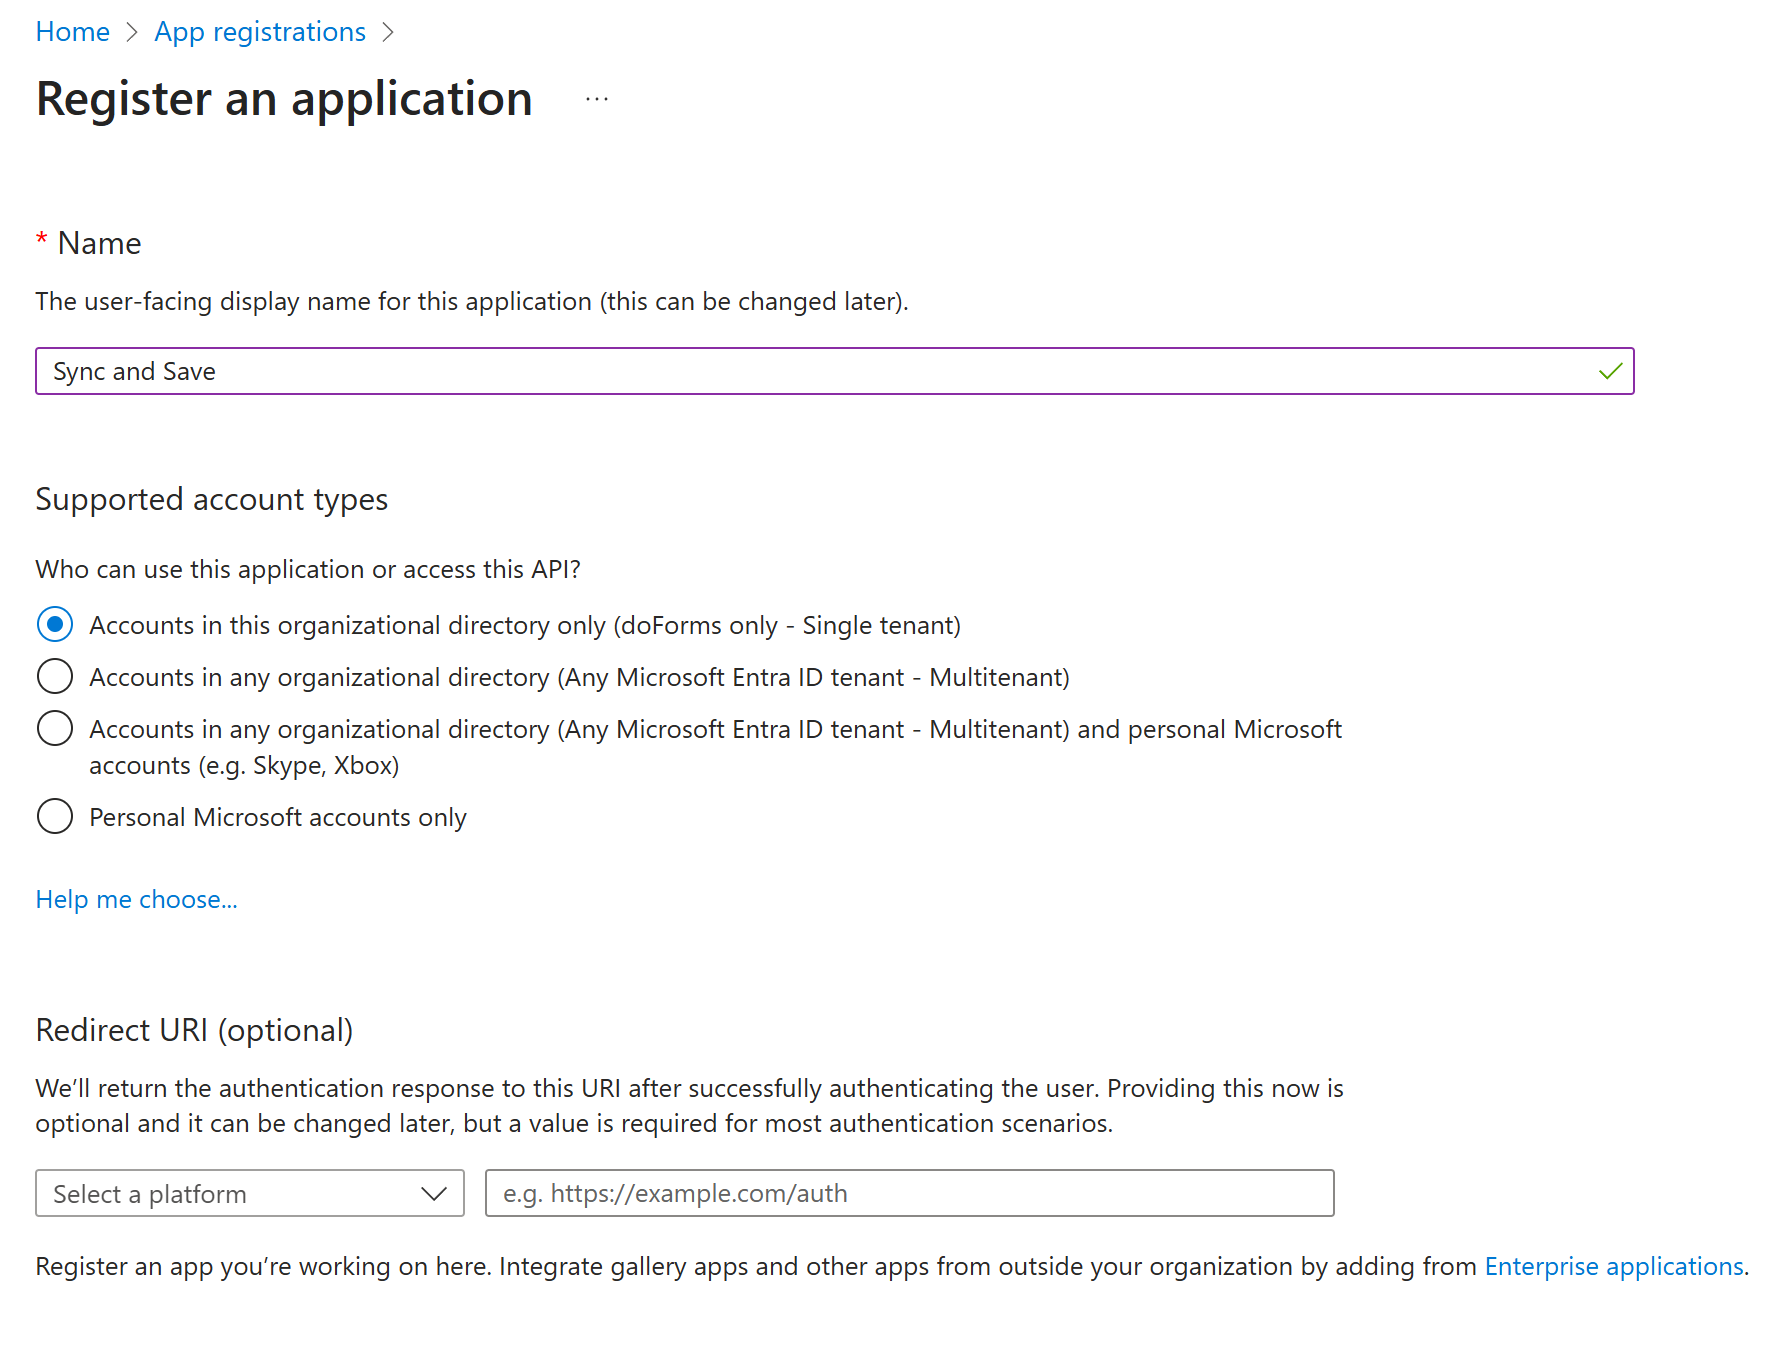Select Multitenant and personal Microsoft accounts option
This screenshot has height=1354, width=1789.
55,728
